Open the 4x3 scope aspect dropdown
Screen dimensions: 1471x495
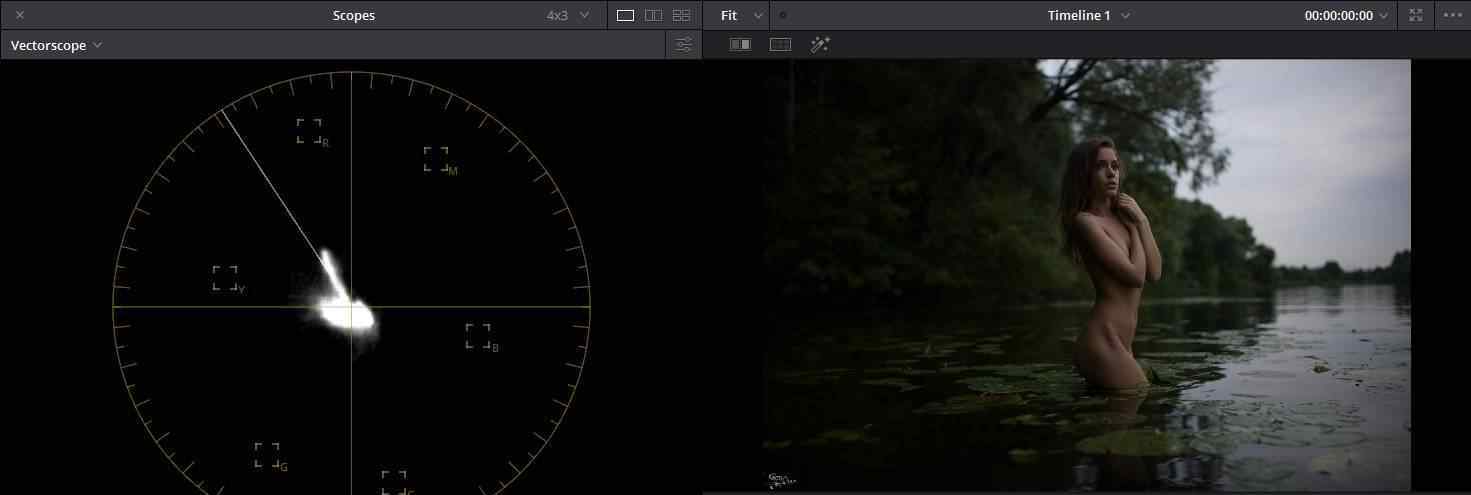tap(568, 15)
